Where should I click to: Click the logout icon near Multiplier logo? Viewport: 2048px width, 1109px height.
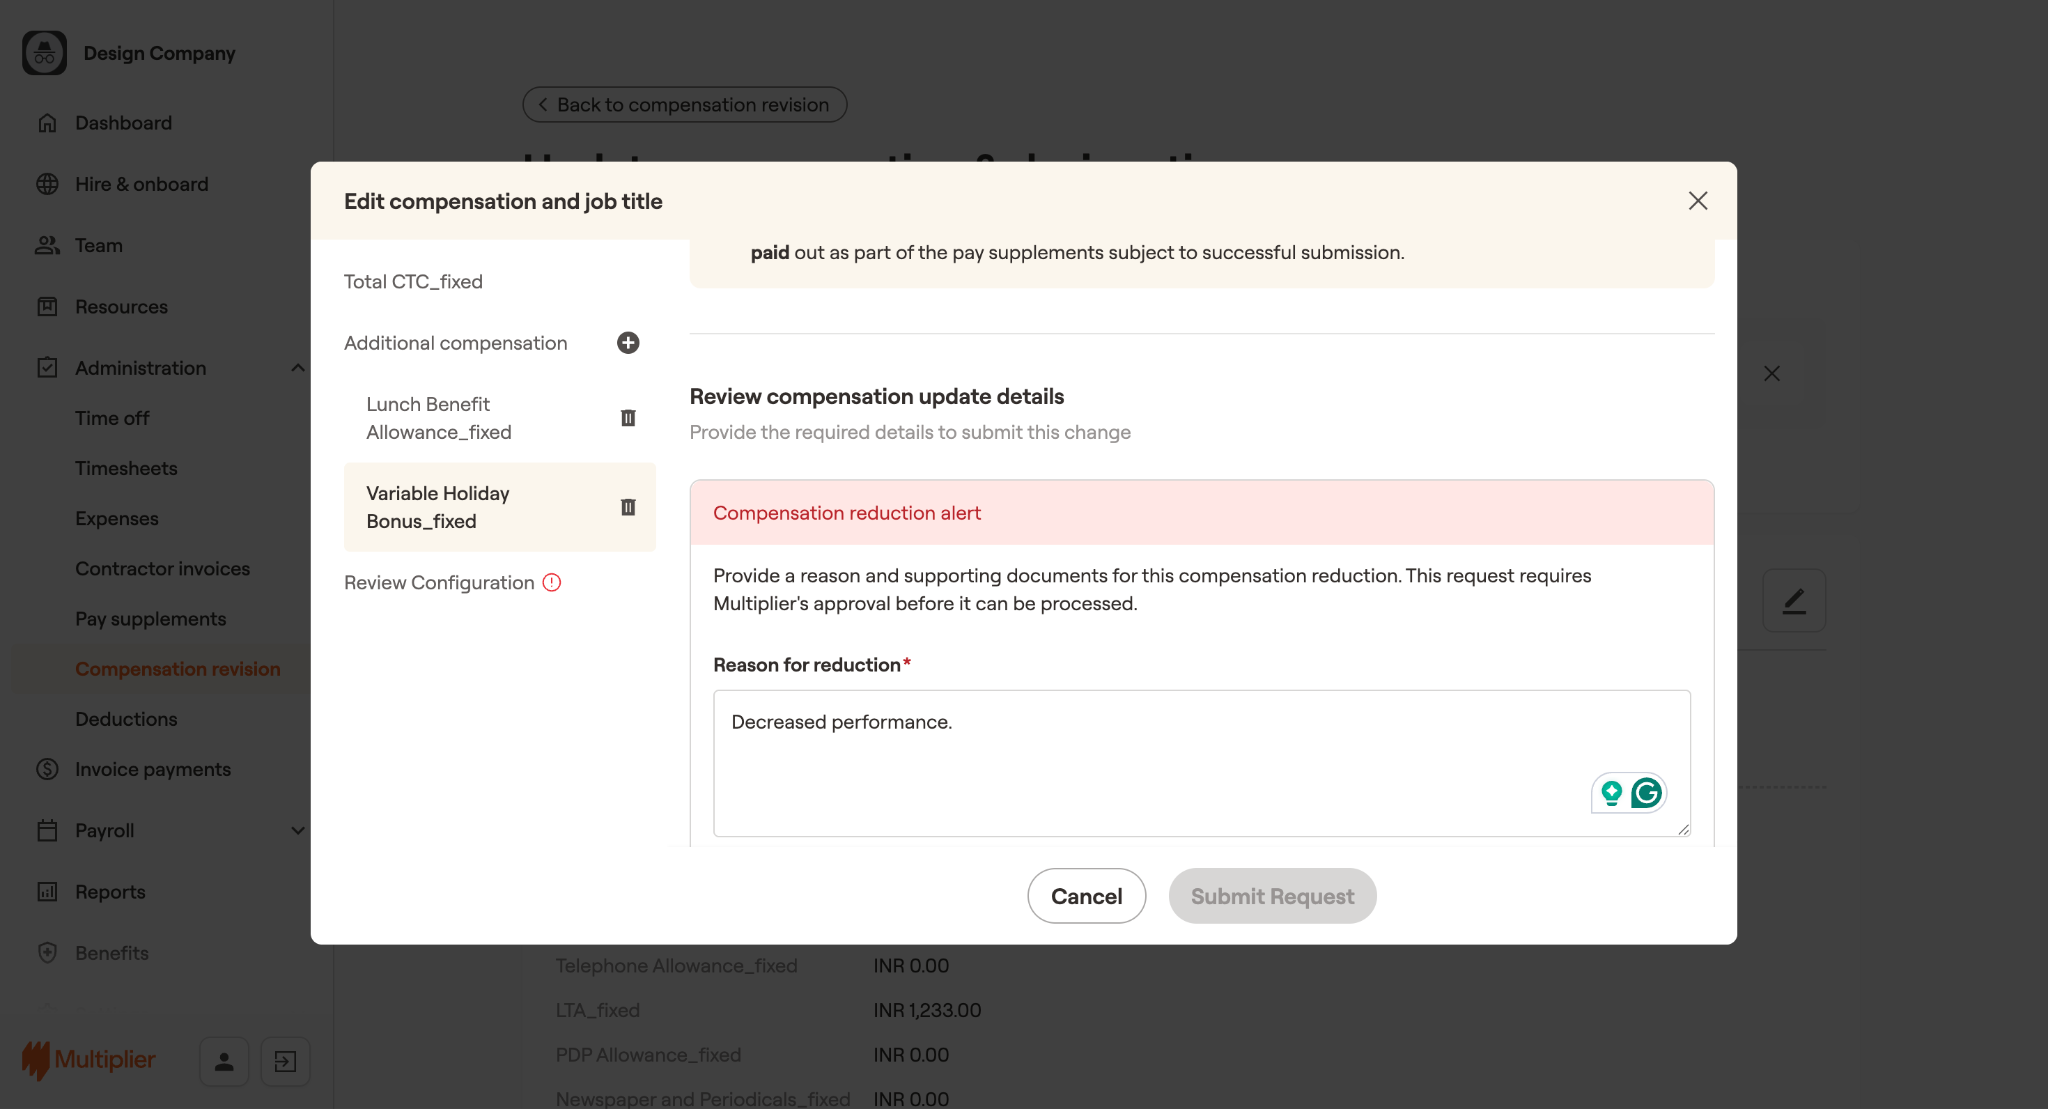[x=285, y=1061]
